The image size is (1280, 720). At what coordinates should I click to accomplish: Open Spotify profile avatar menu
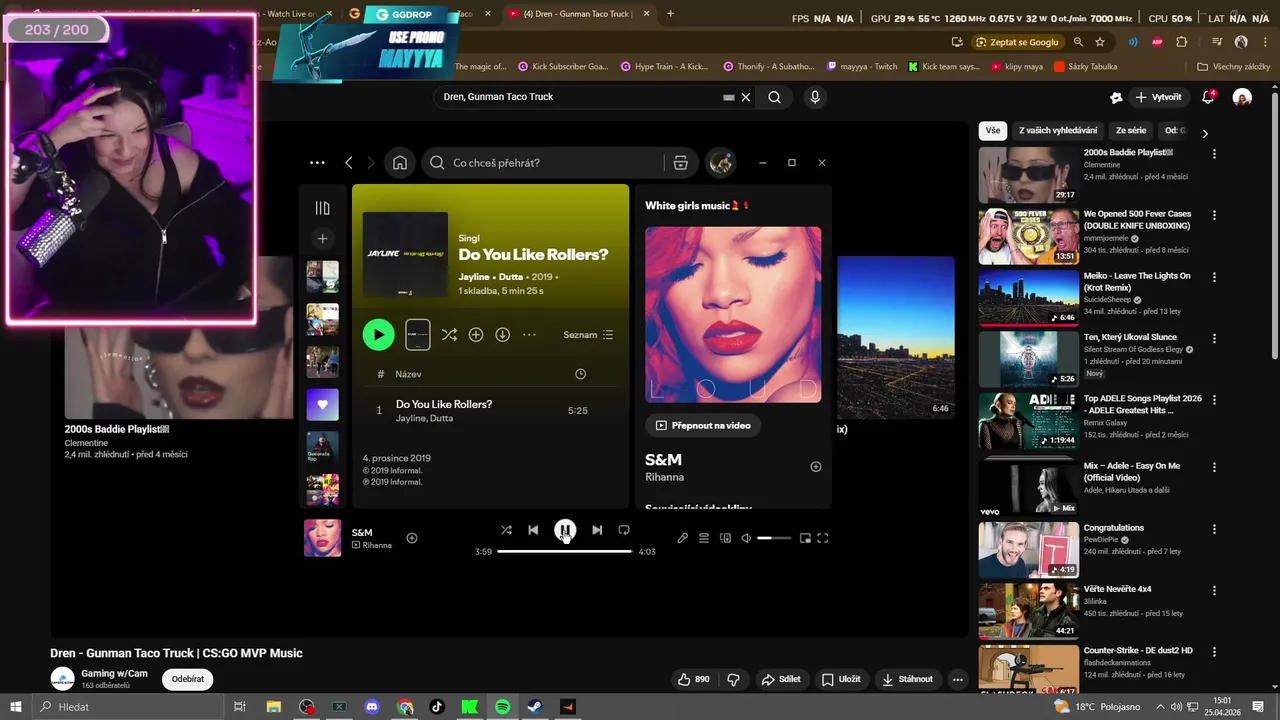pyautogui.click(x=721, y=163)
